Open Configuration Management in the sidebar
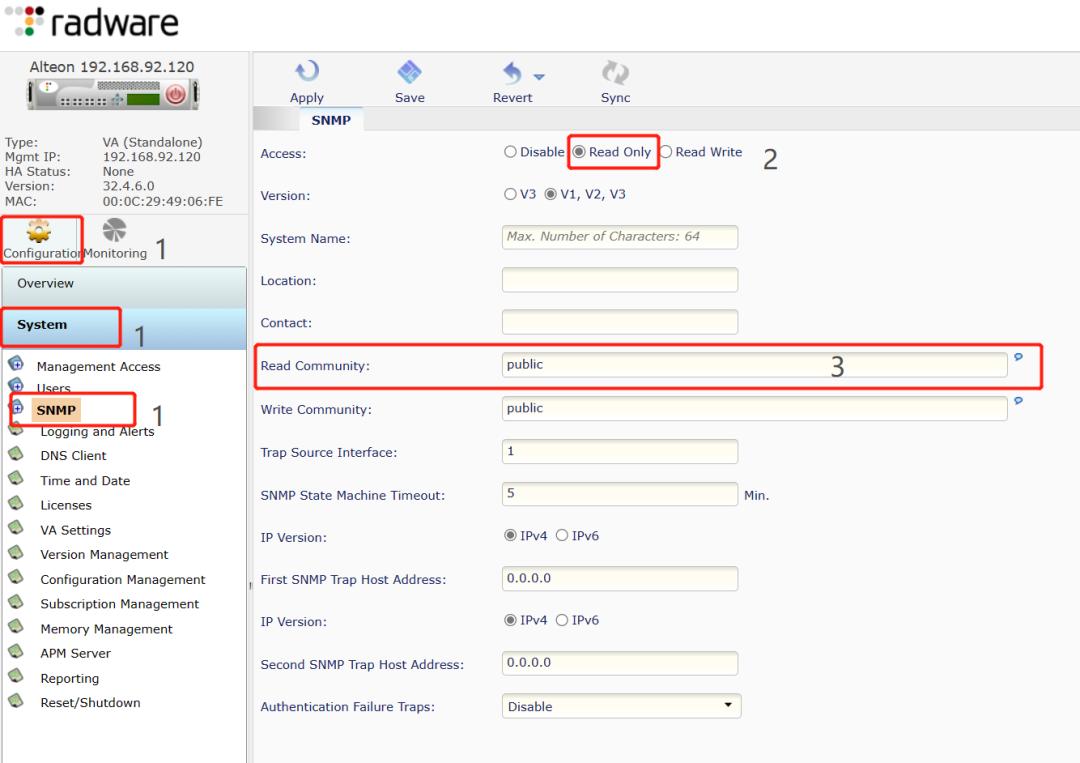Viewport: 1080px width, 763px height. click(x=122, y=579)
